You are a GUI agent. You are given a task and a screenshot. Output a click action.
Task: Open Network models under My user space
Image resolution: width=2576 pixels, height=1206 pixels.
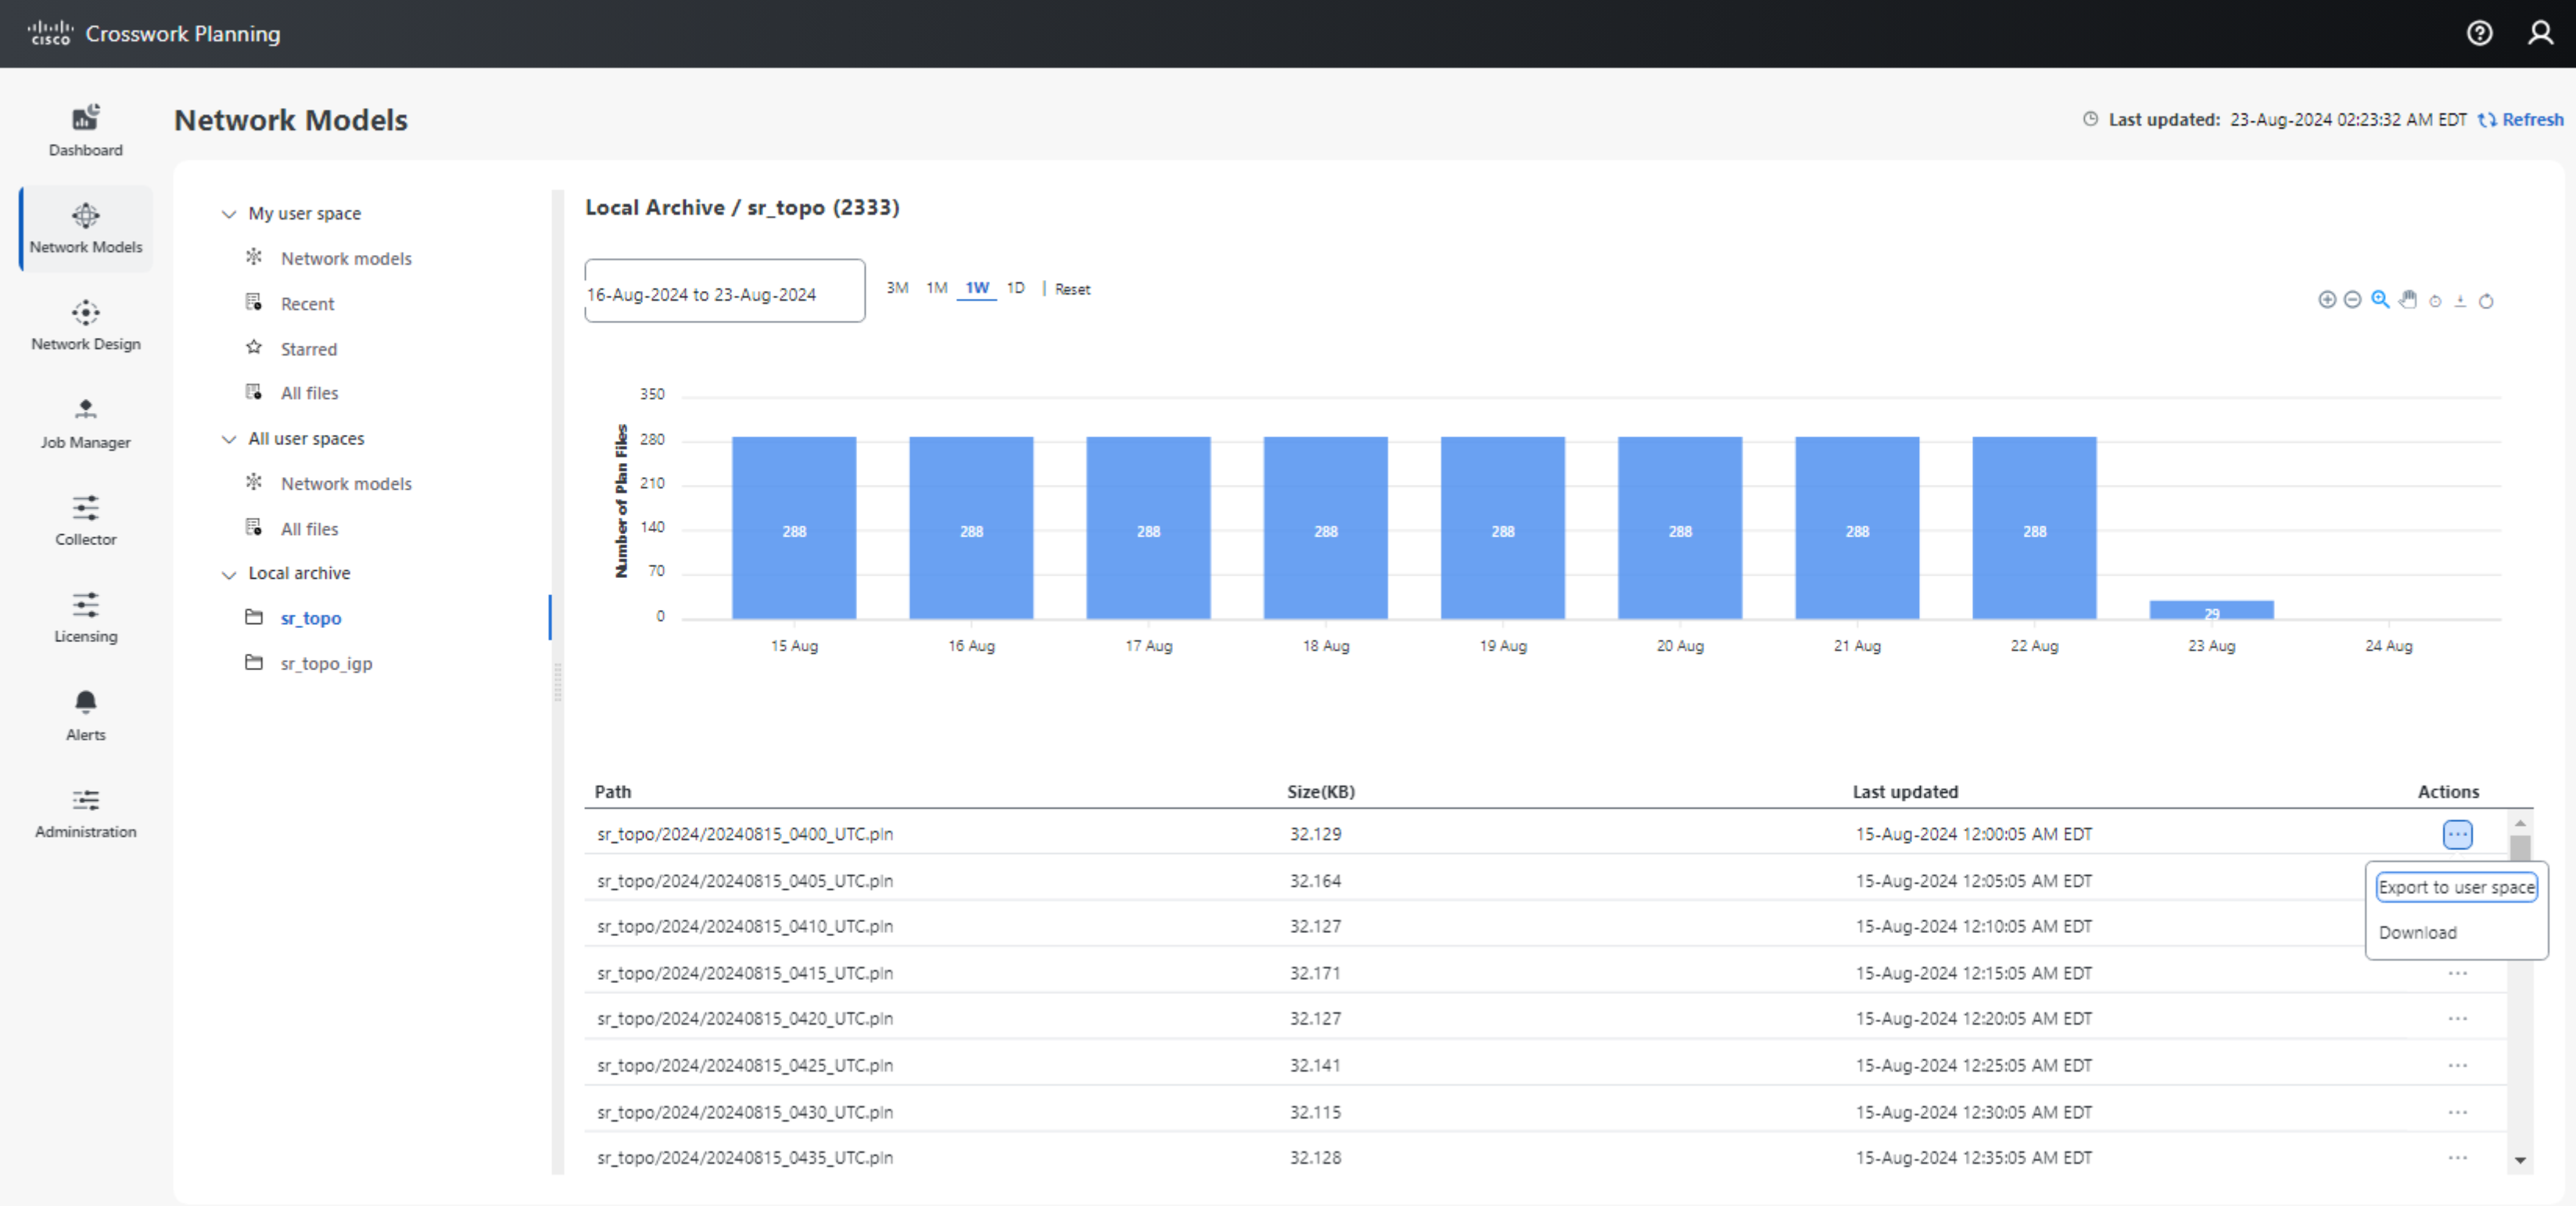[x=346, y=259]
